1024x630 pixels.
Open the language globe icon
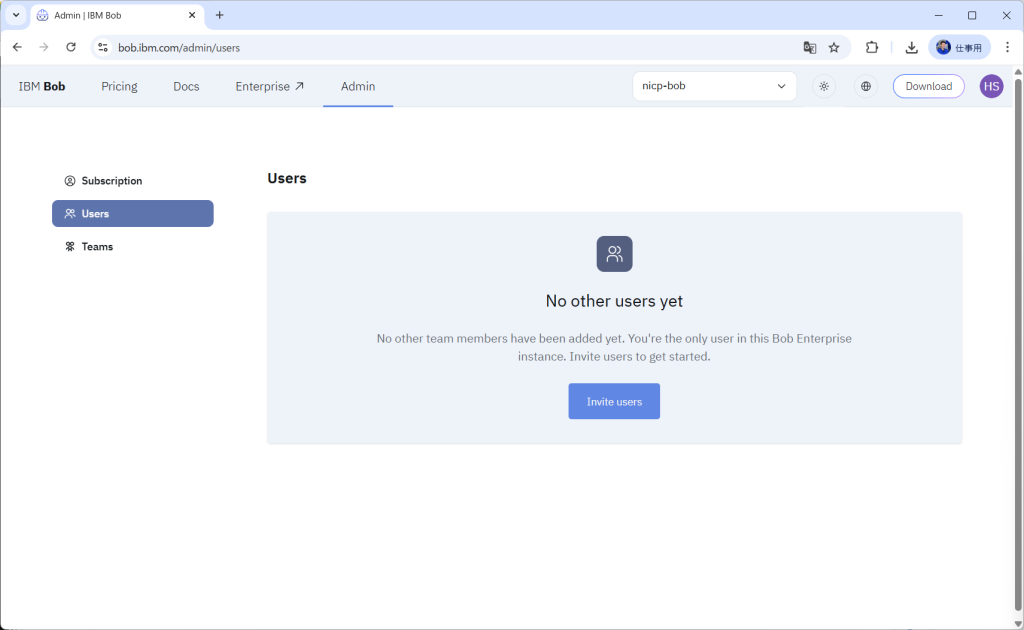point(866,86)
